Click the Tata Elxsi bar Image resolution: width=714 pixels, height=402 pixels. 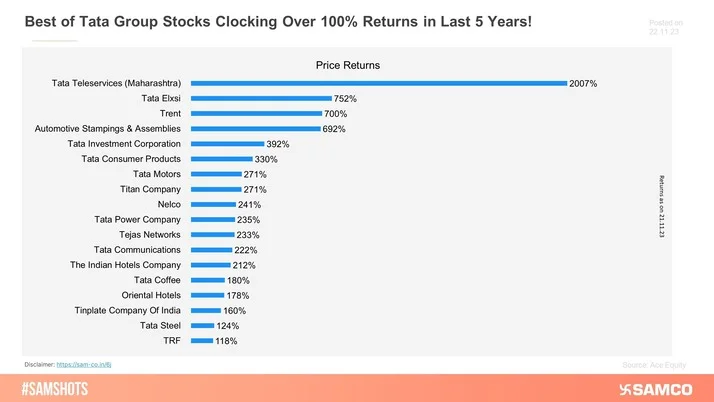[260, 98]
